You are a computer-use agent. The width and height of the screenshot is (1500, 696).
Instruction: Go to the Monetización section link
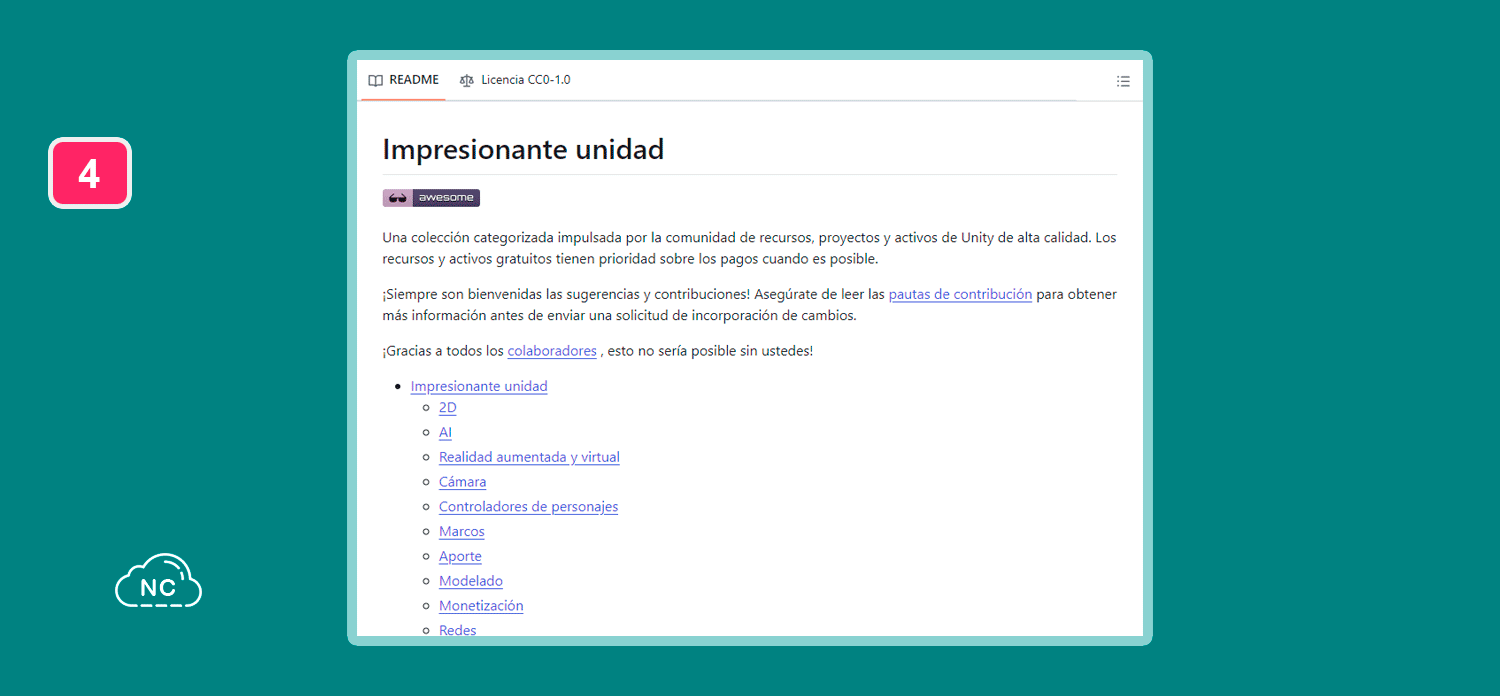click(481, 606)
